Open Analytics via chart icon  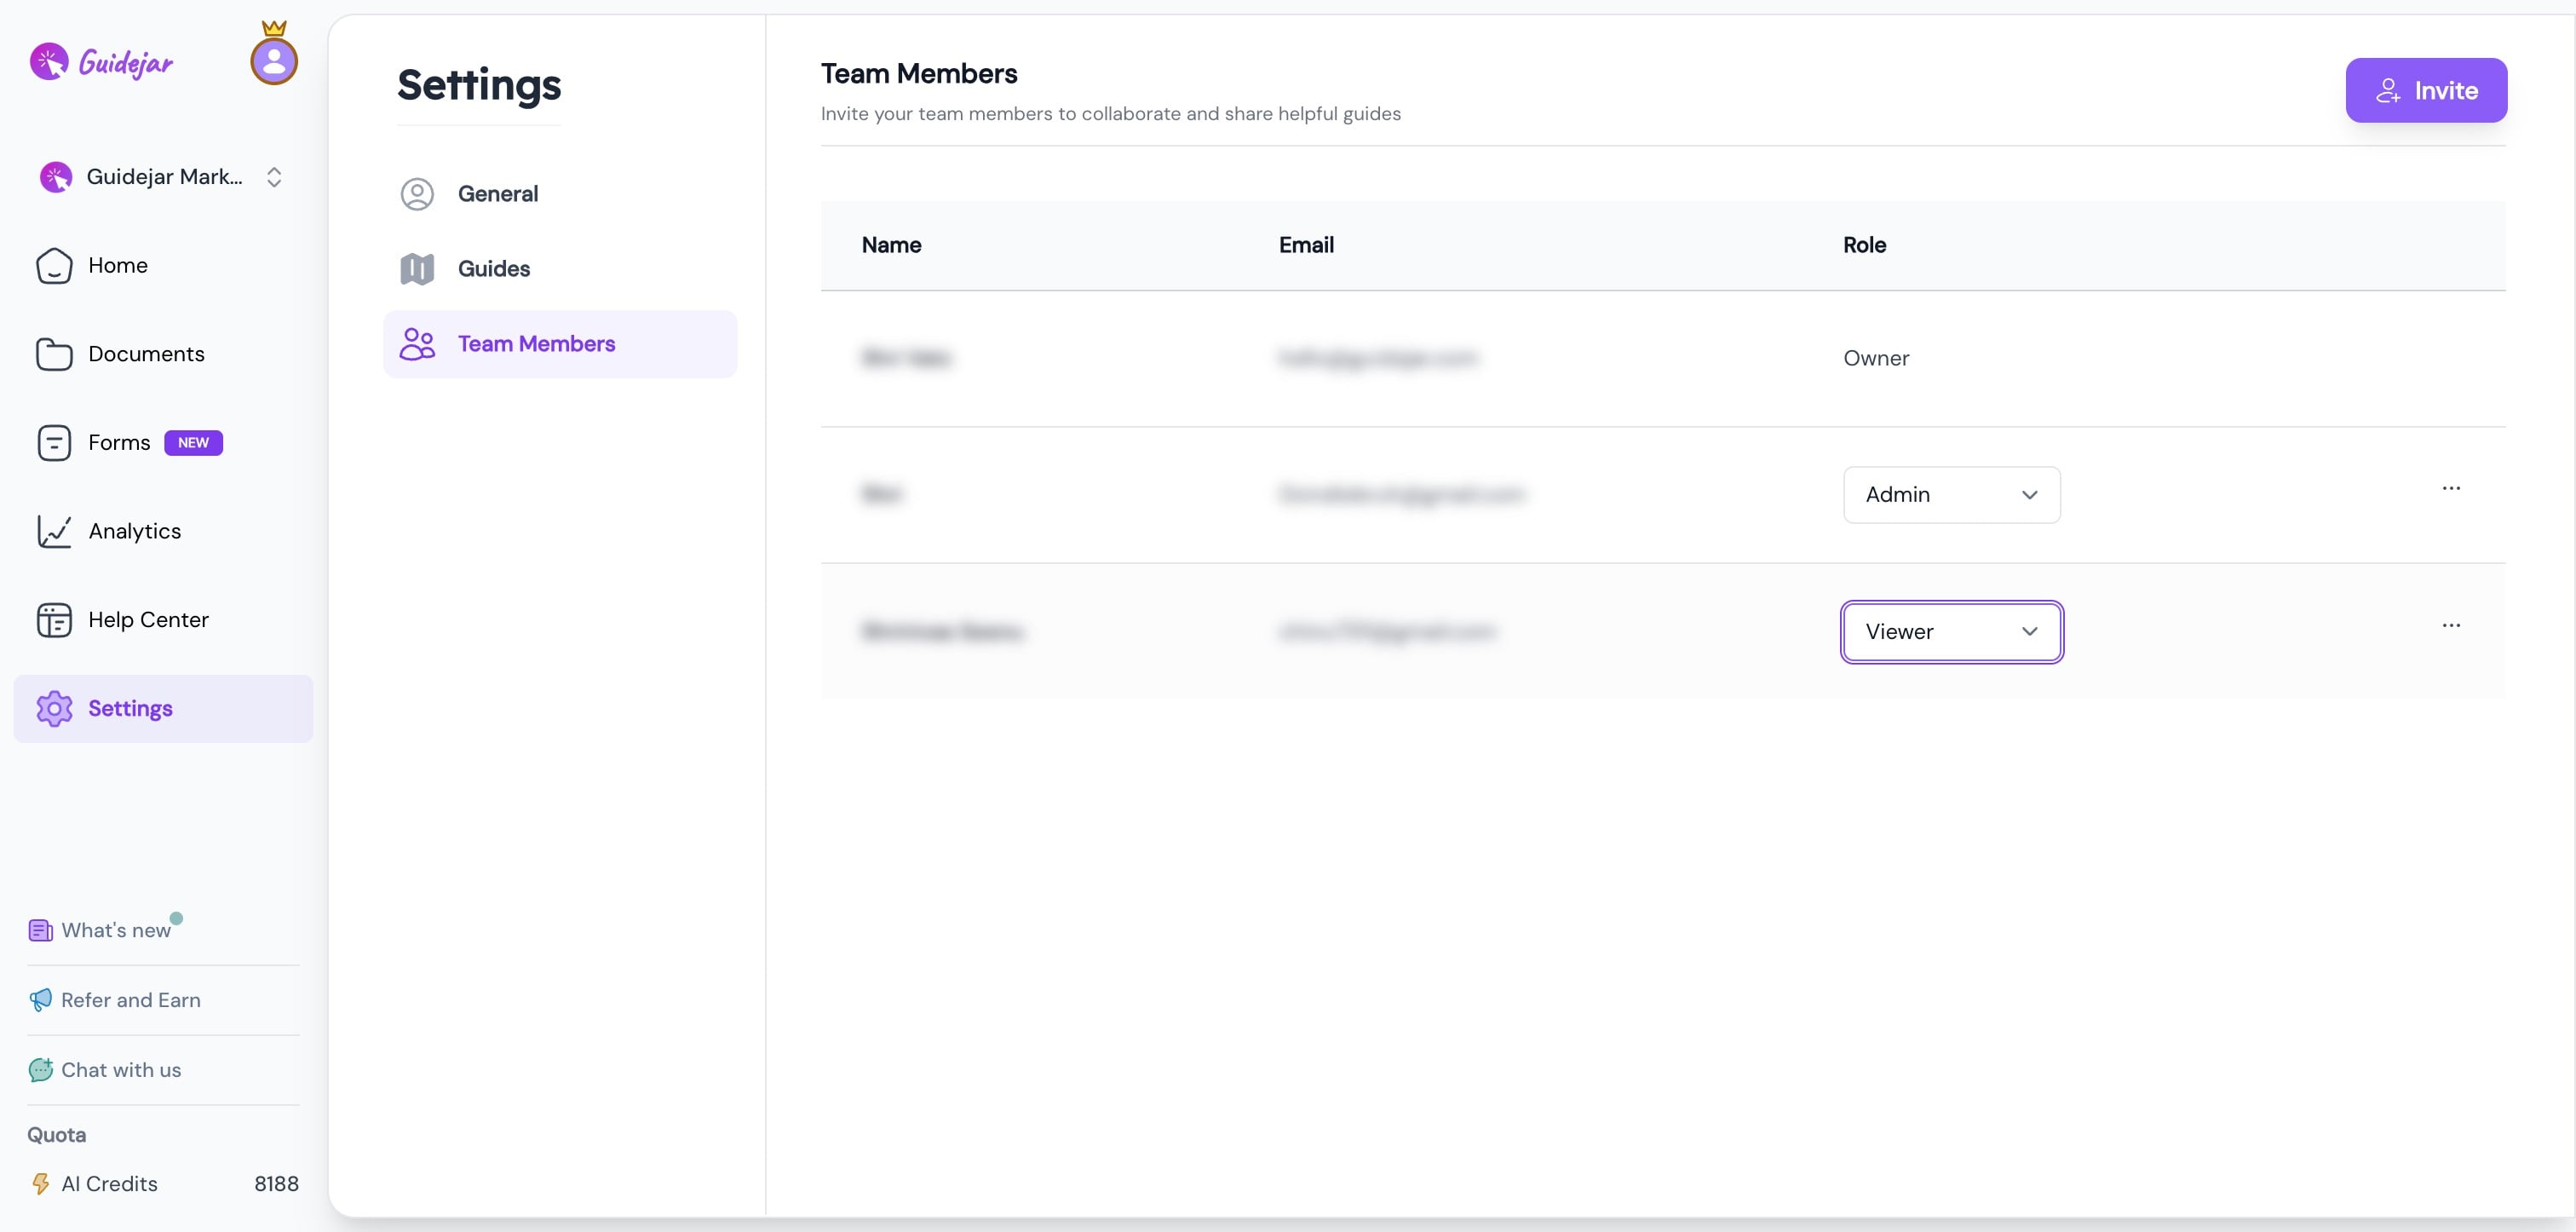[54, 531]
